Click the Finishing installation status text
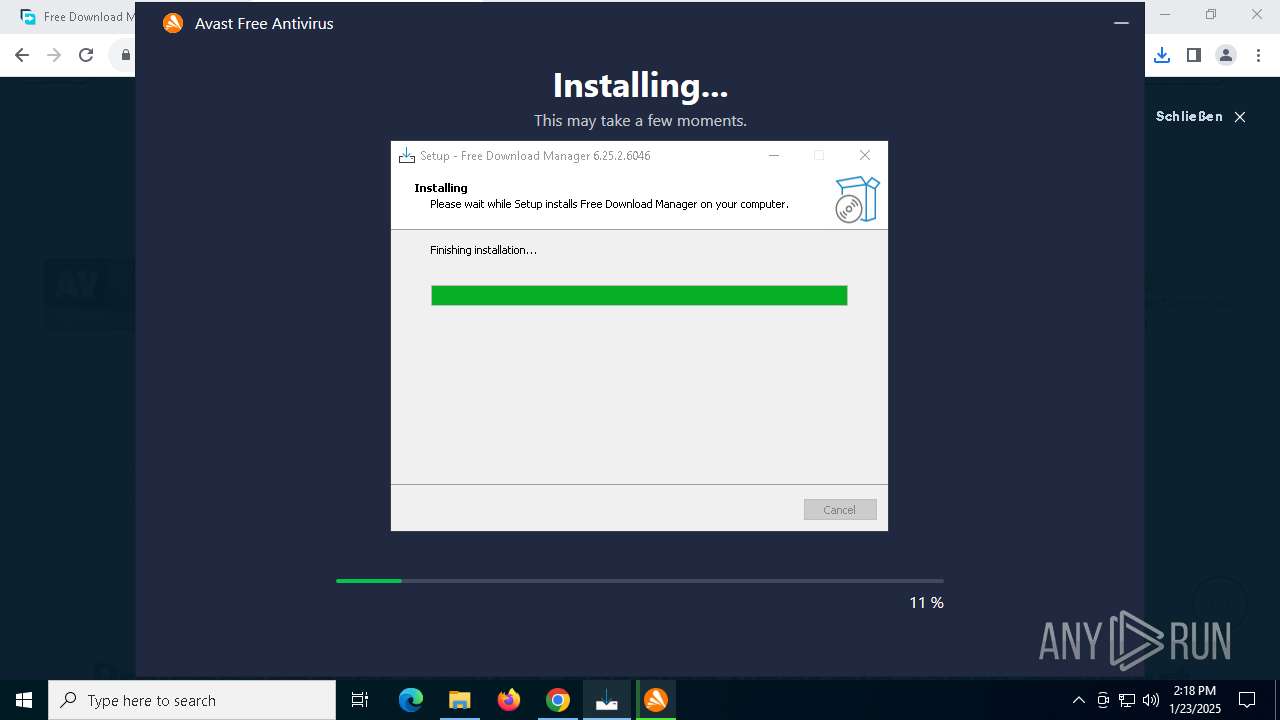 pyautogui.click(x=483, y=250)
